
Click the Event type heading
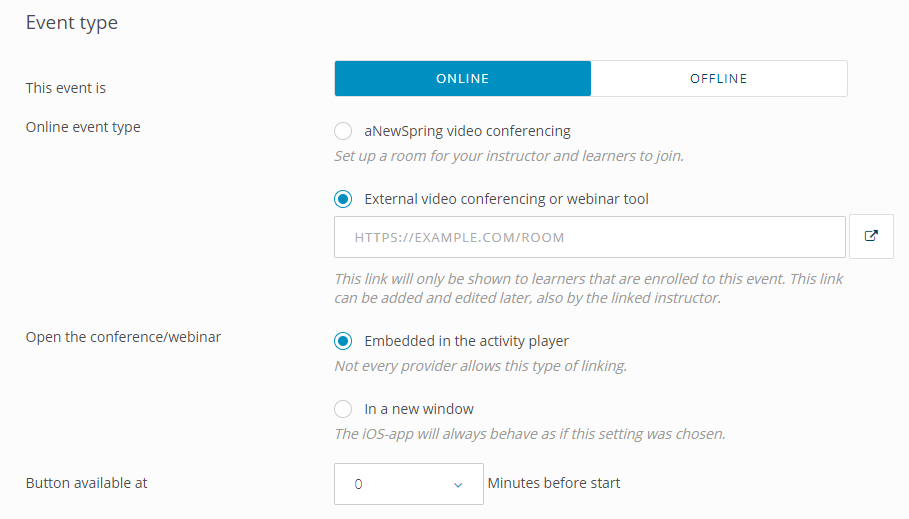click(72, 23)
